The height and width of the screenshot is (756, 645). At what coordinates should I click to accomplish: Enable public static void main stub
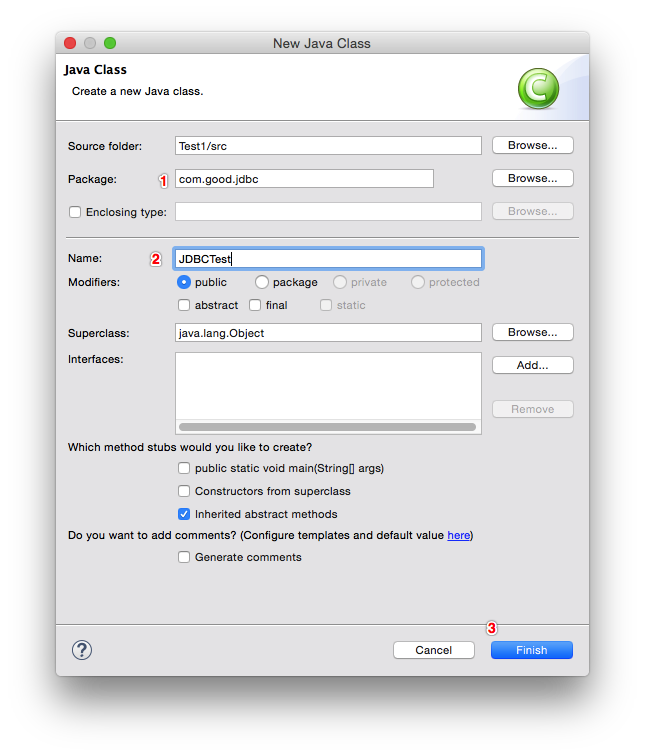(x=184, y=468)
